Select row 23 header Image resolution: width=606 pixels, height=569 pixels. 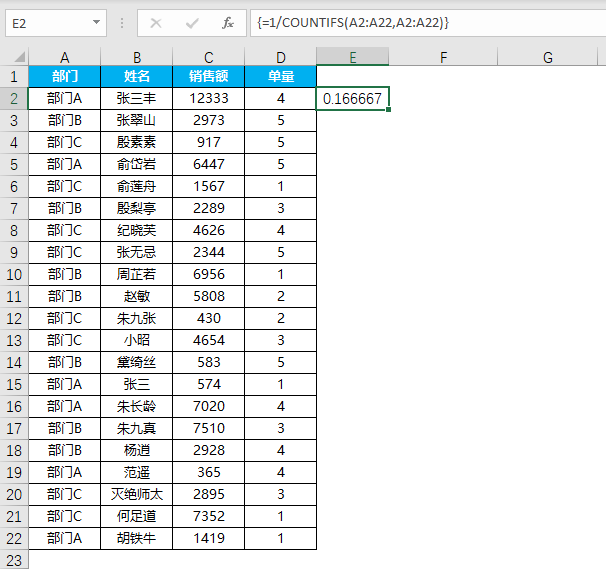click(14, 560)
